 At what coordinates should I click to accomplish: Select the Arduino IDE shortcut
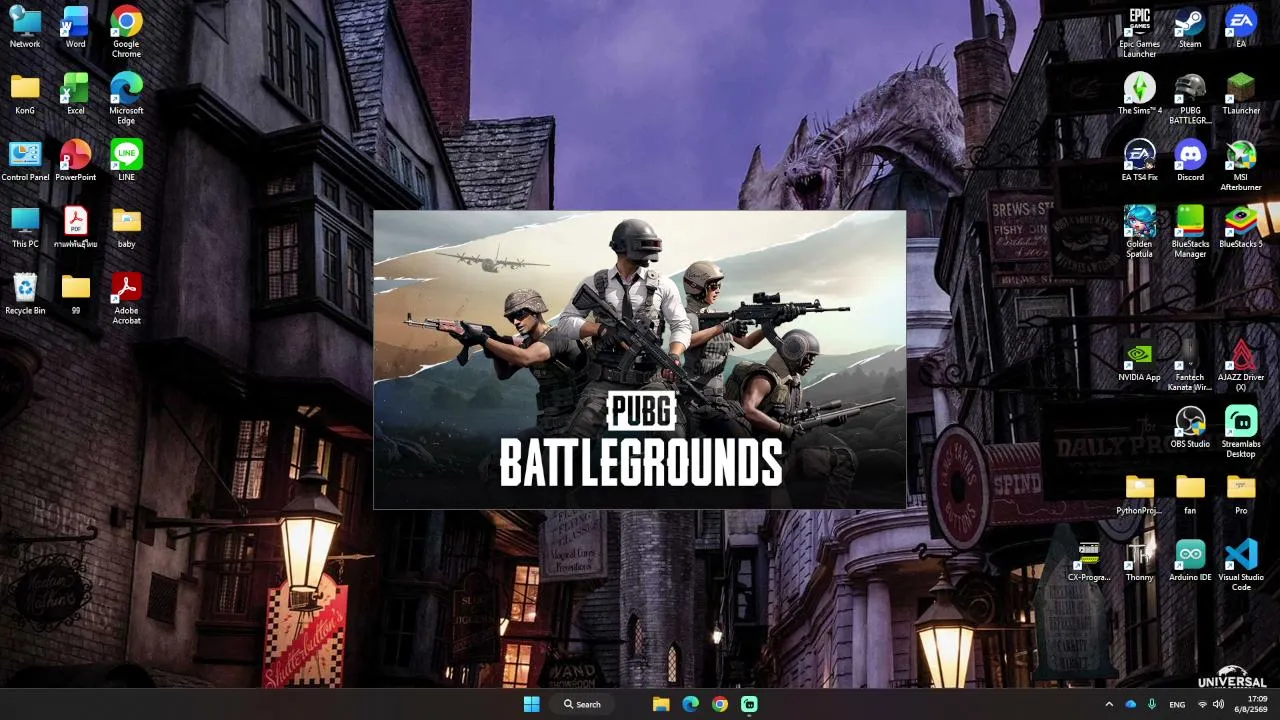coord(1190,561)
